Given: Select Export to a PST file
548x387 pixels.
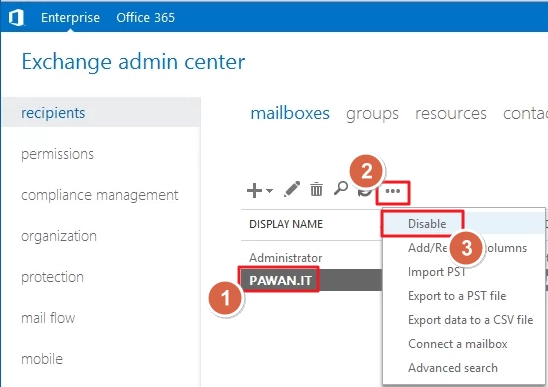Looking at the screenshot, I should [464, 296].
